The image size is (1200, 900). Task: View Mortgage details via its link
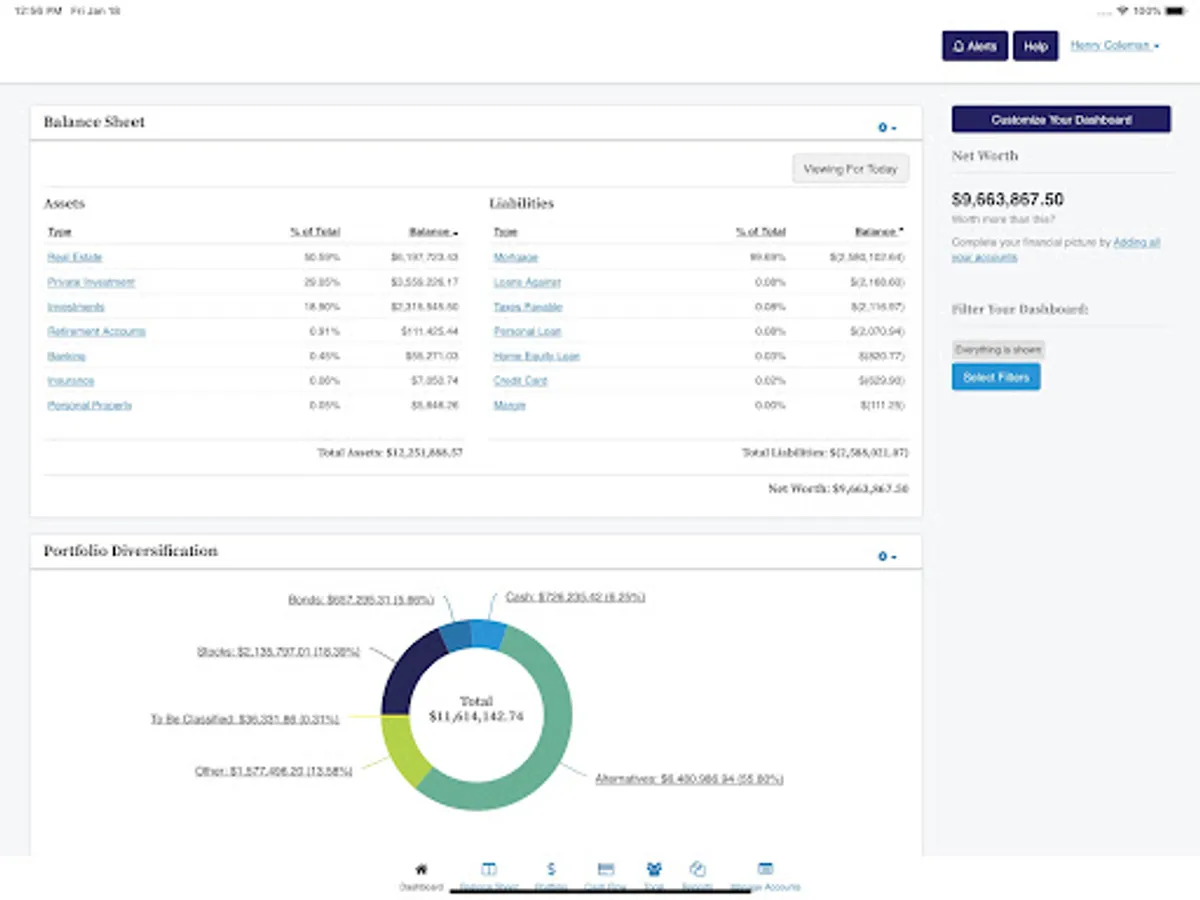[516, 257]
